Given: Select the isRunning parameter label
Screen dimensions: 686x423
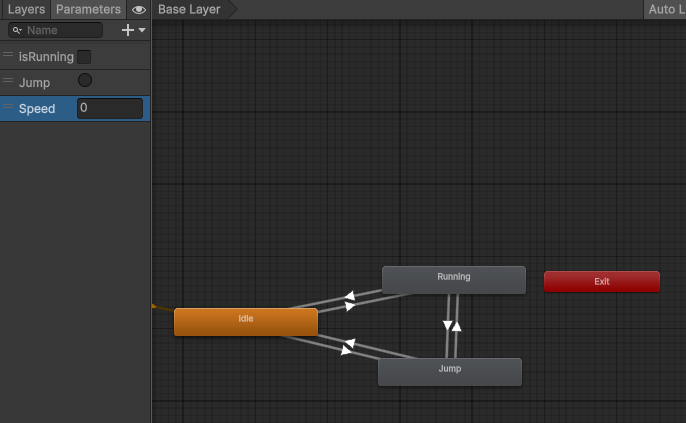Looking at the screenshot, I should [46, 57].
